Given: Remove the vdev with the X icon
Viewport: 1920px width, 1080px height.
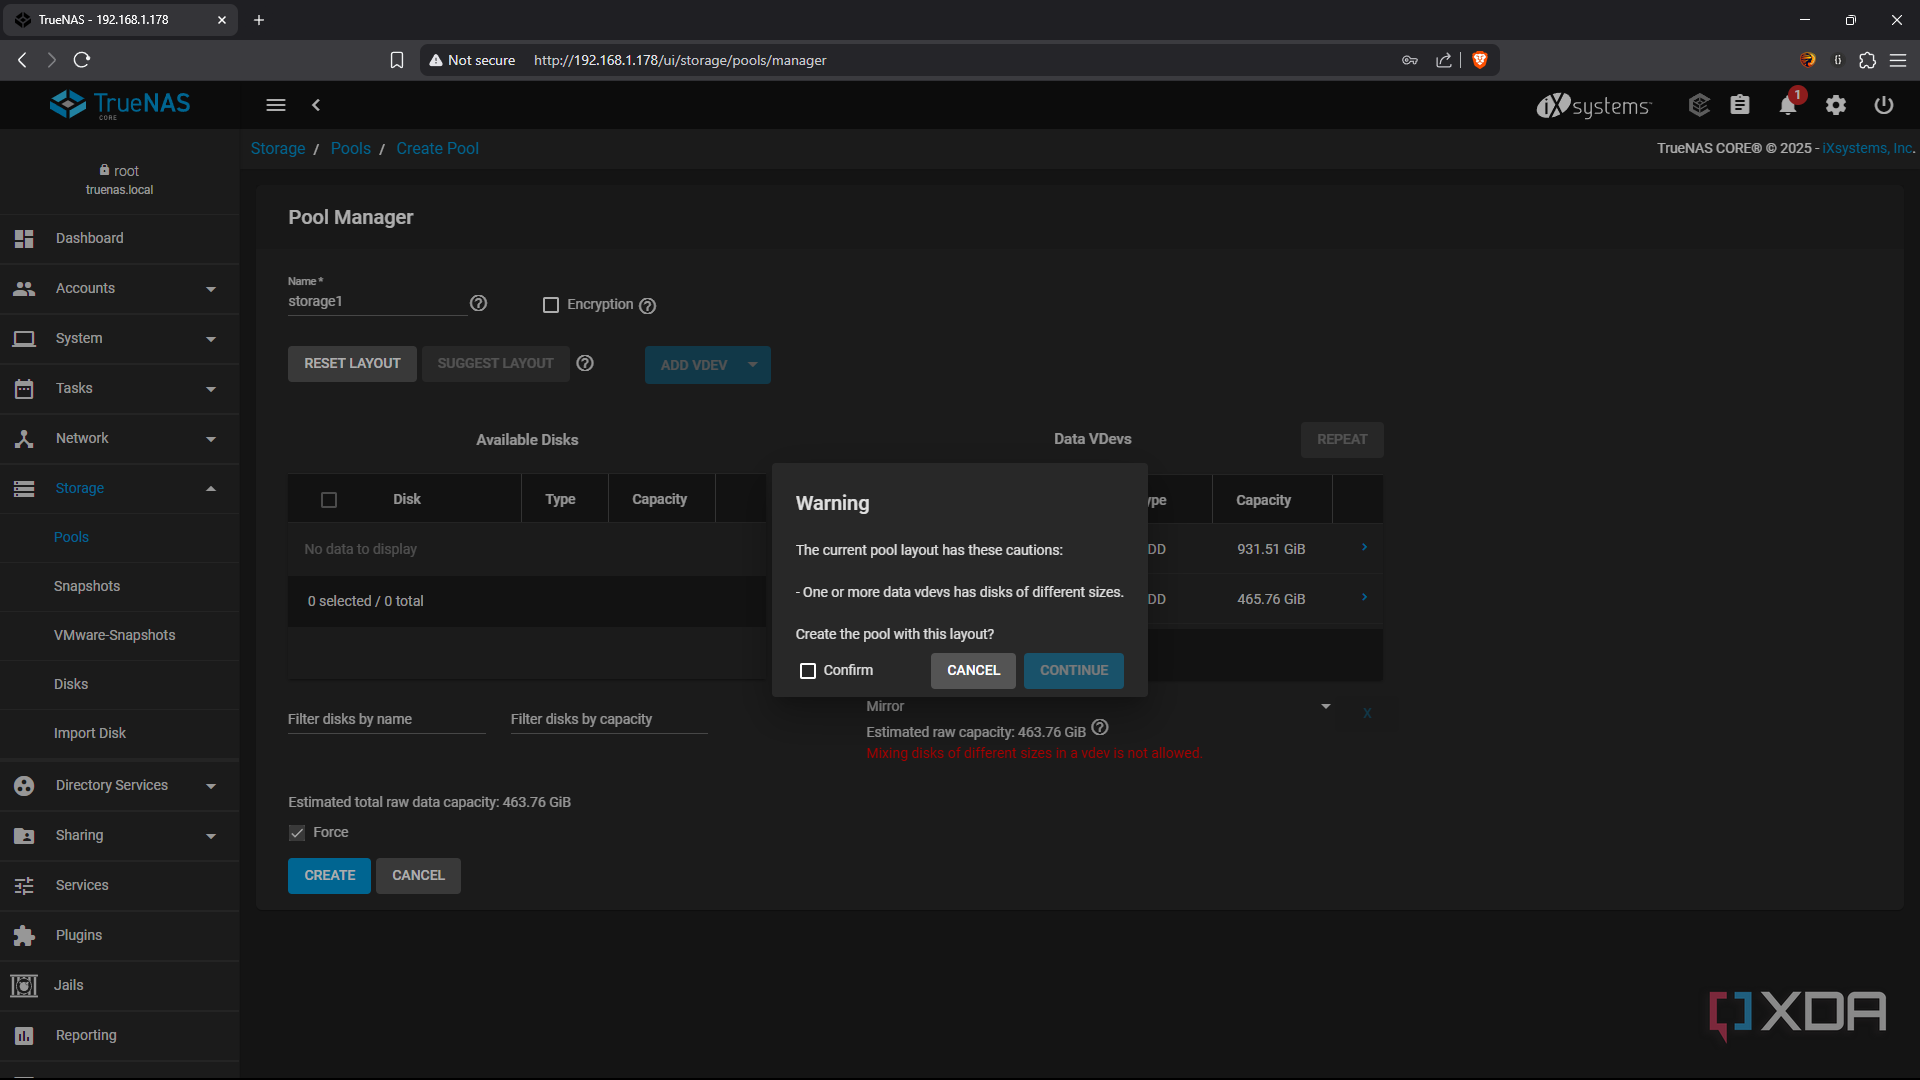Looking at the screenshot, I should click(1367, 713).
